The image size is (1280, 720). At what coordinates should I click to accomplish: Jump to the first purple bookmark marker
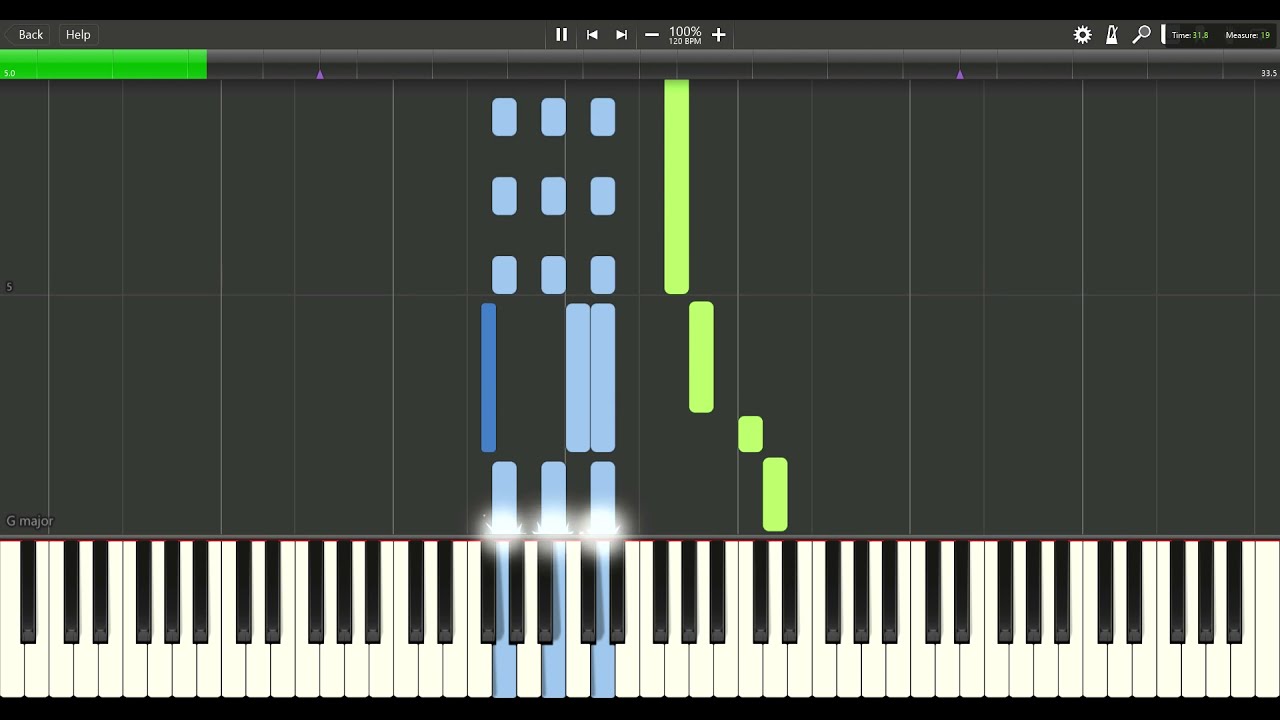320,74
